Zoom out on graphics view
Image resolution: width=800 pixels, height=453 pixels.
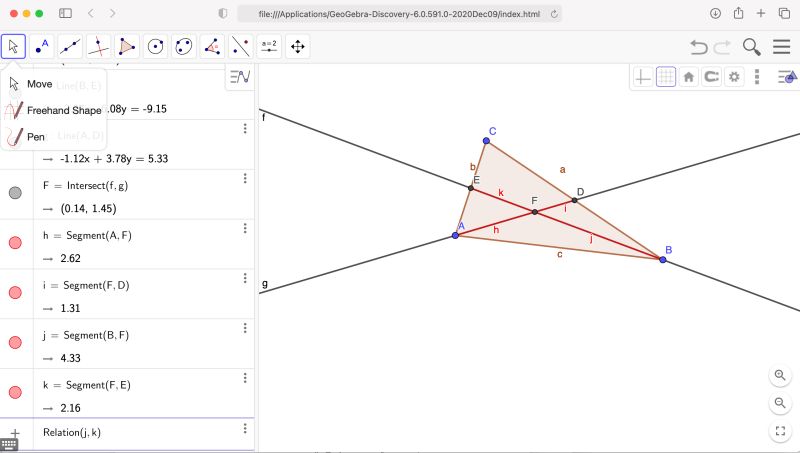pyautogui.click(x=780, y=403)
